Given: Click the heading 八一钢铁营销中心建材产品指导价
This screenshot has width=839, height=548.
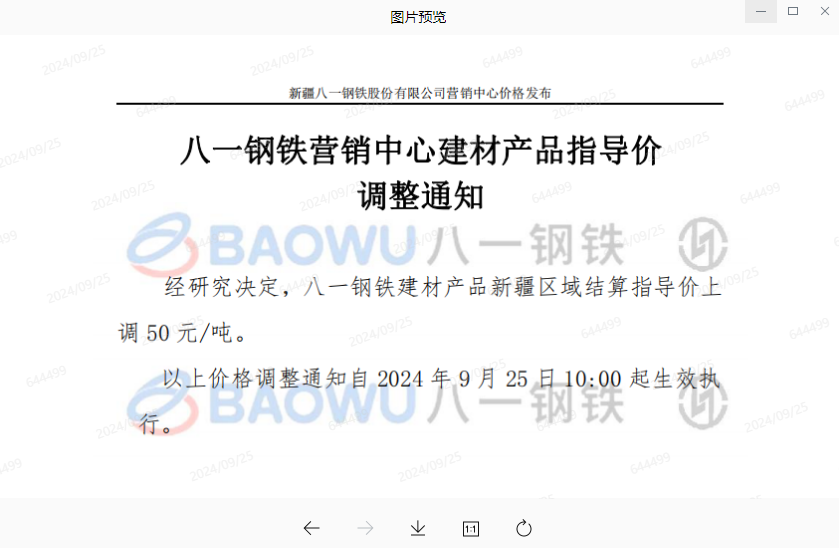Looking at the screenshot, I should (x=420, y=152).
